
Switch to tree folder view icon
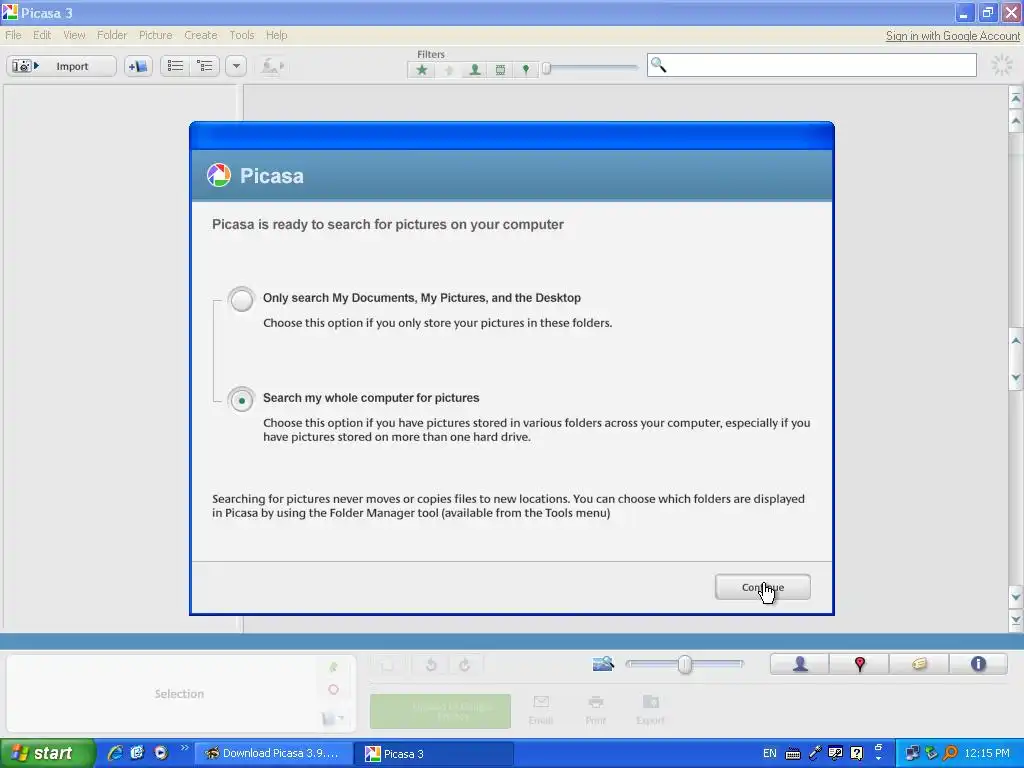click(204, 66)
